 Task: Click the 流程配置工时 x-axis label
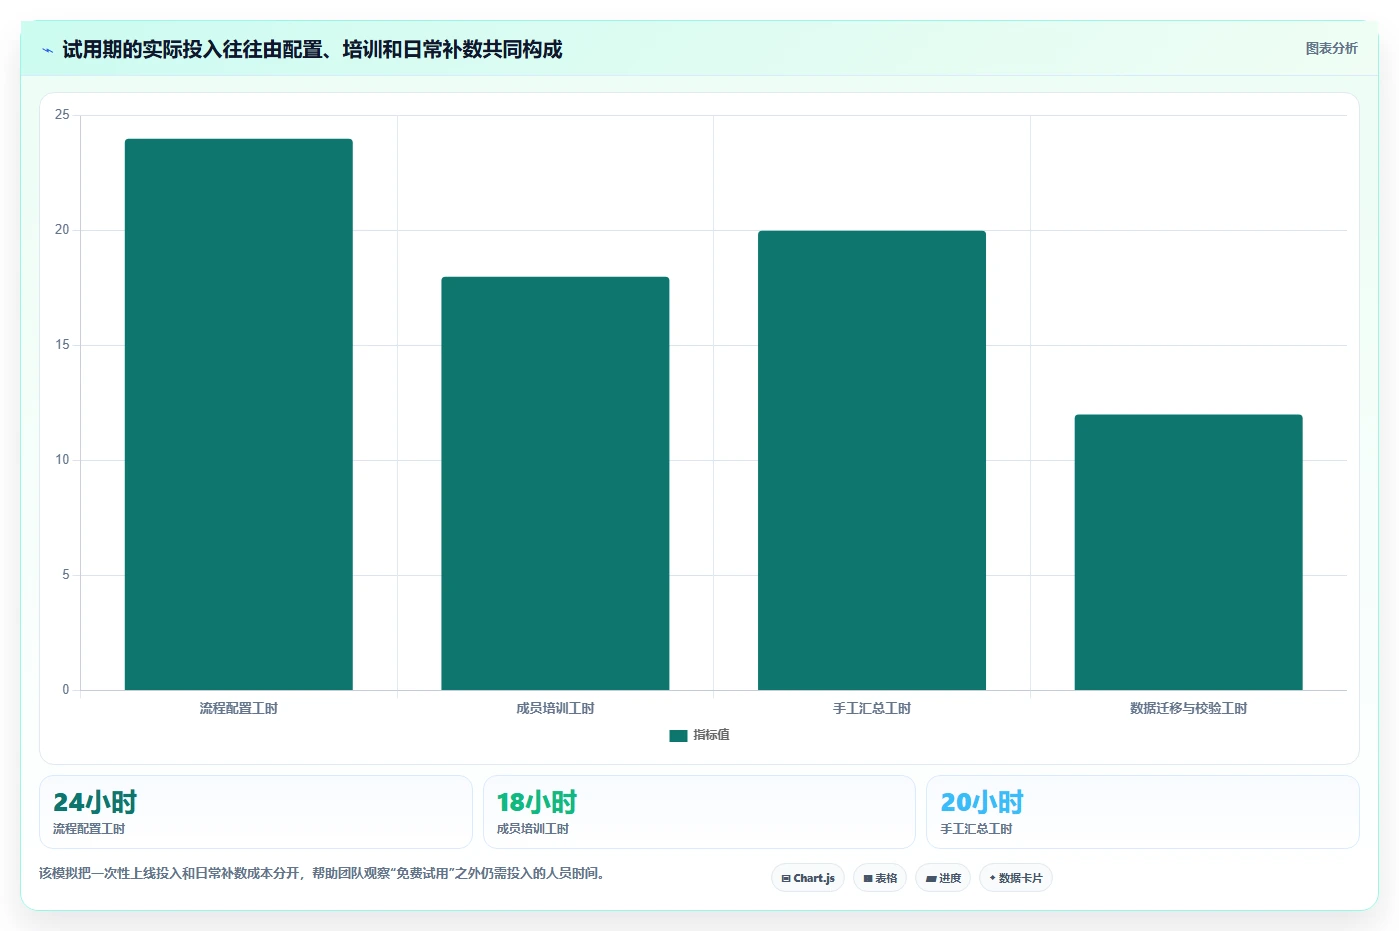click(239, 708)
